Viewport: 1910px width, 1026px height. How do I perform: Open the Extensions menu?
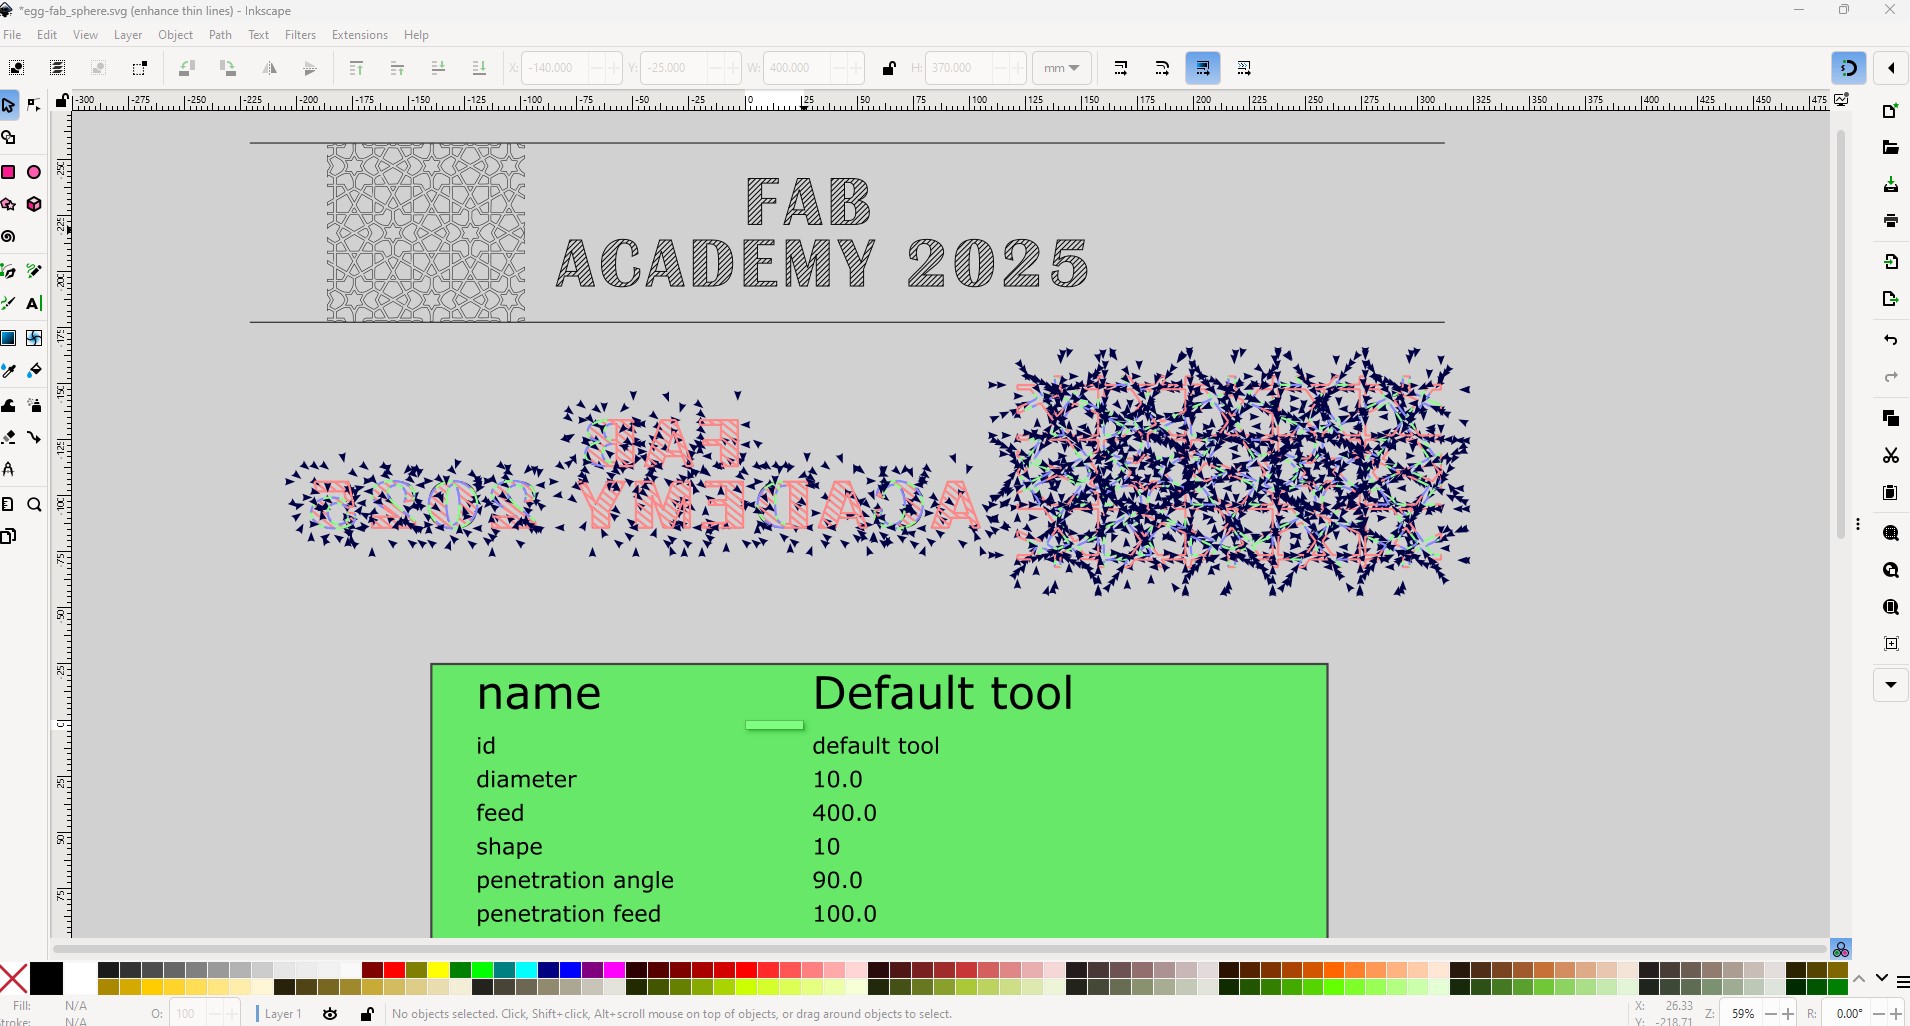click(359, 35)
